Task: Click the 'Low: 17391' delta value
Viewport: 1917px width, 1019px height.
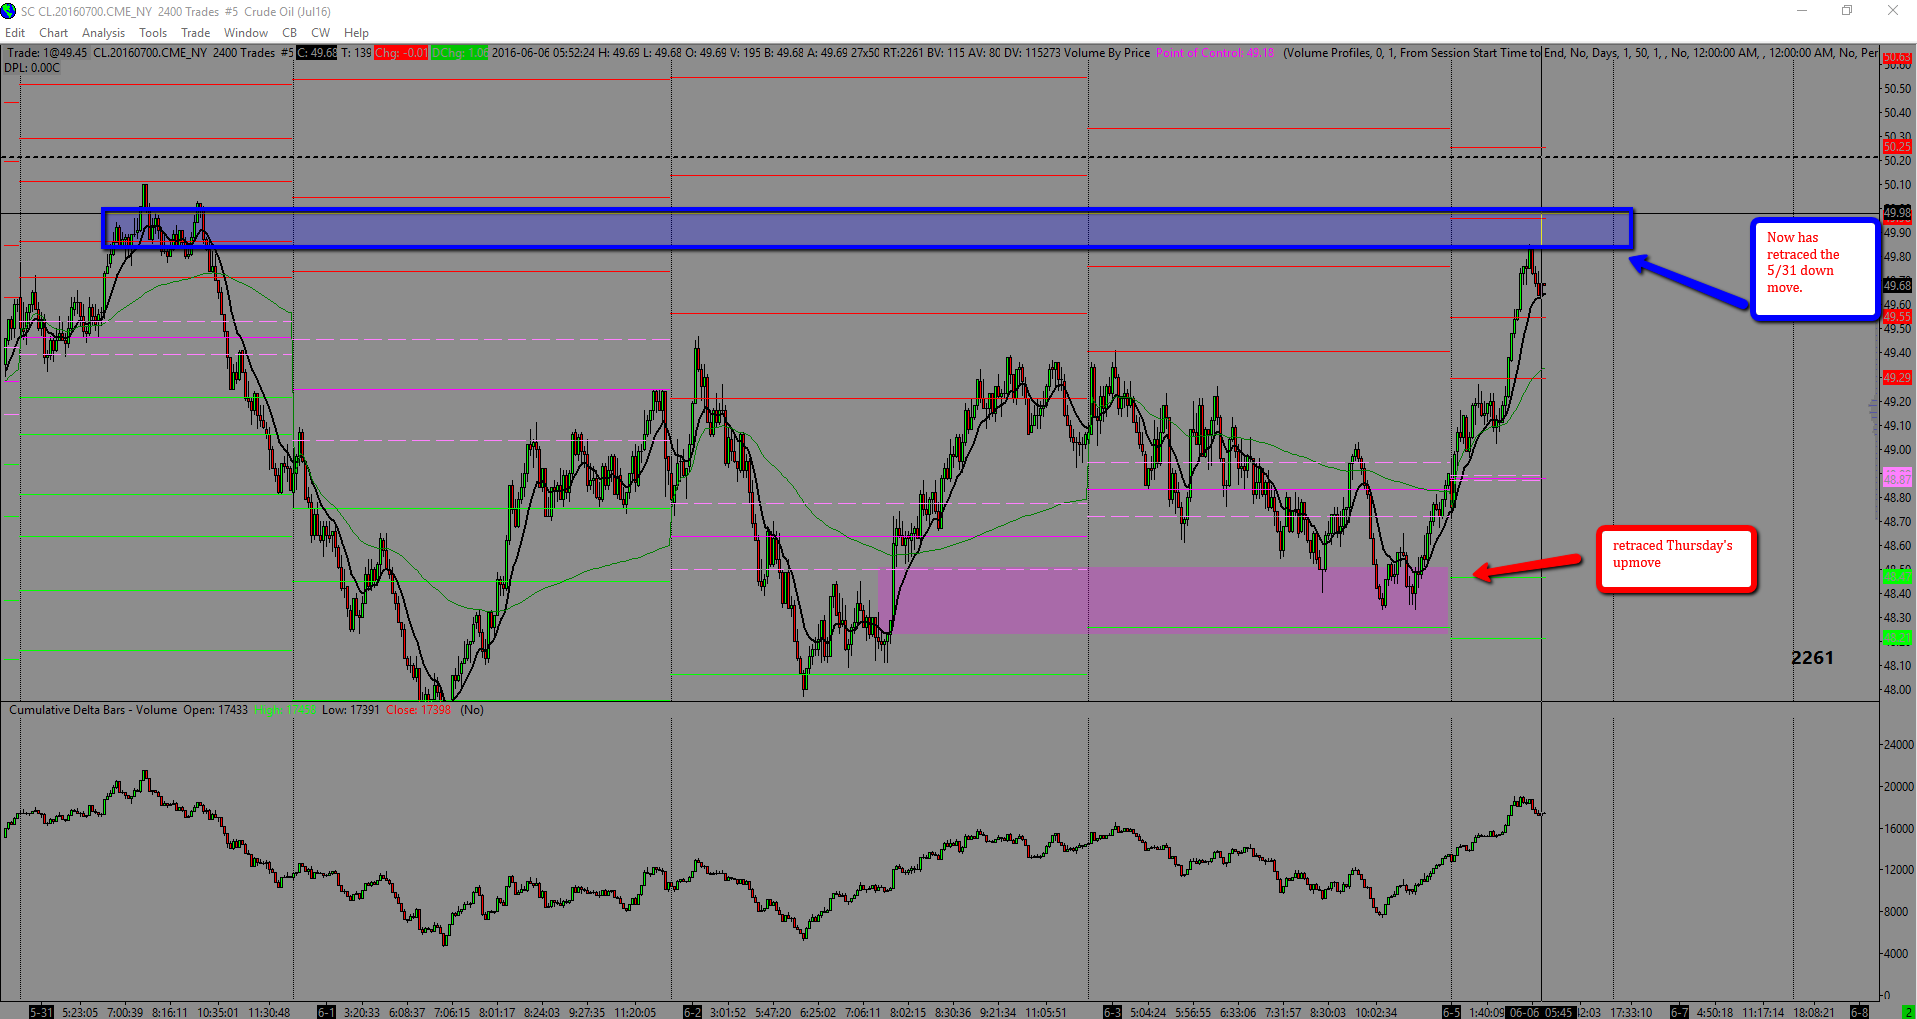Action: (351, 710)
